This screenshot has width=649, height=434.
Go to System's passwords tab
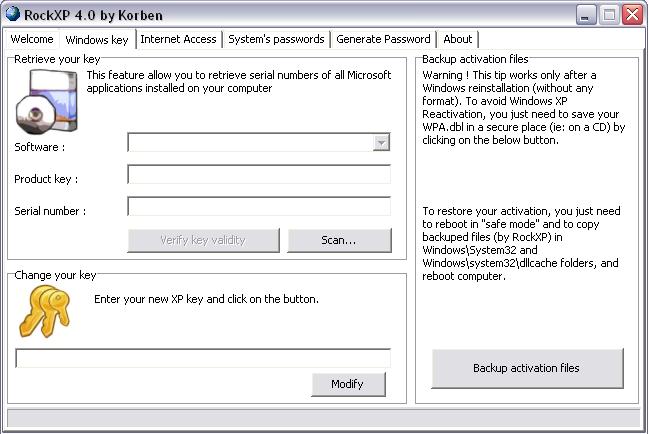(x=276, y=39)
